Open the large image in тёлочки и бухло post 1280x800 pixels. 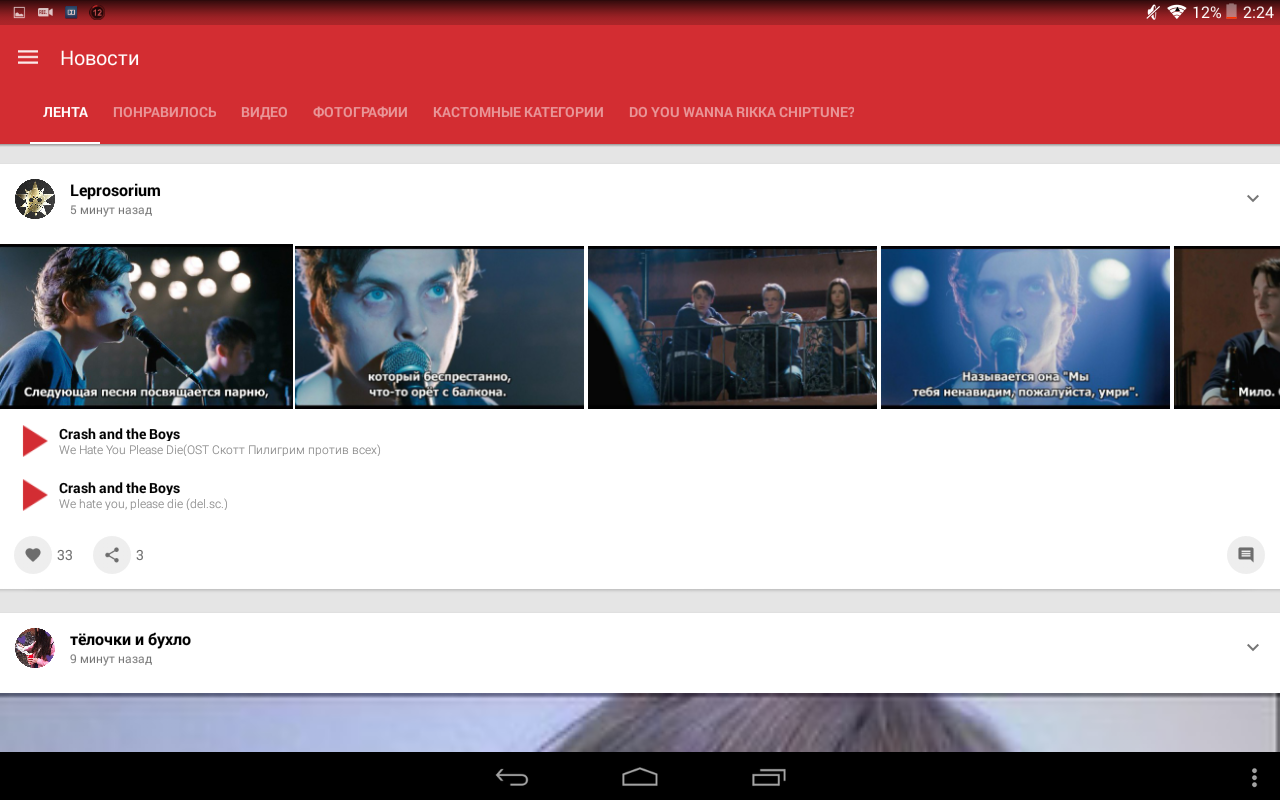point(640,723)
